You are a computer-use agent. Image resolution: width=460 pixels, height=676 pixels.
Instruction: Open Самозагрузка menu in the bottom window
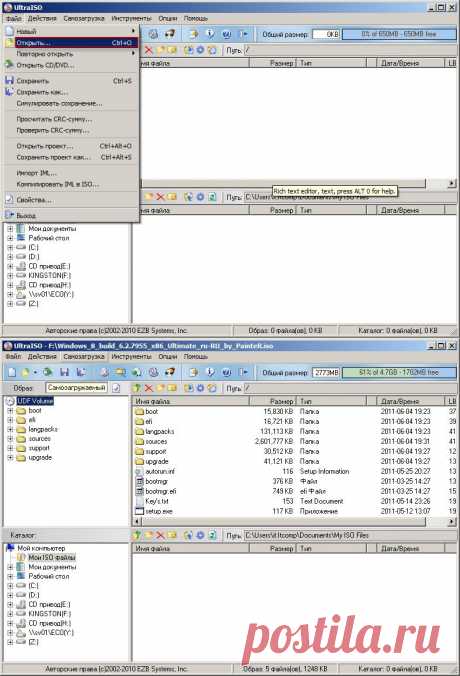pyautogui.click(x=84, y=357)
